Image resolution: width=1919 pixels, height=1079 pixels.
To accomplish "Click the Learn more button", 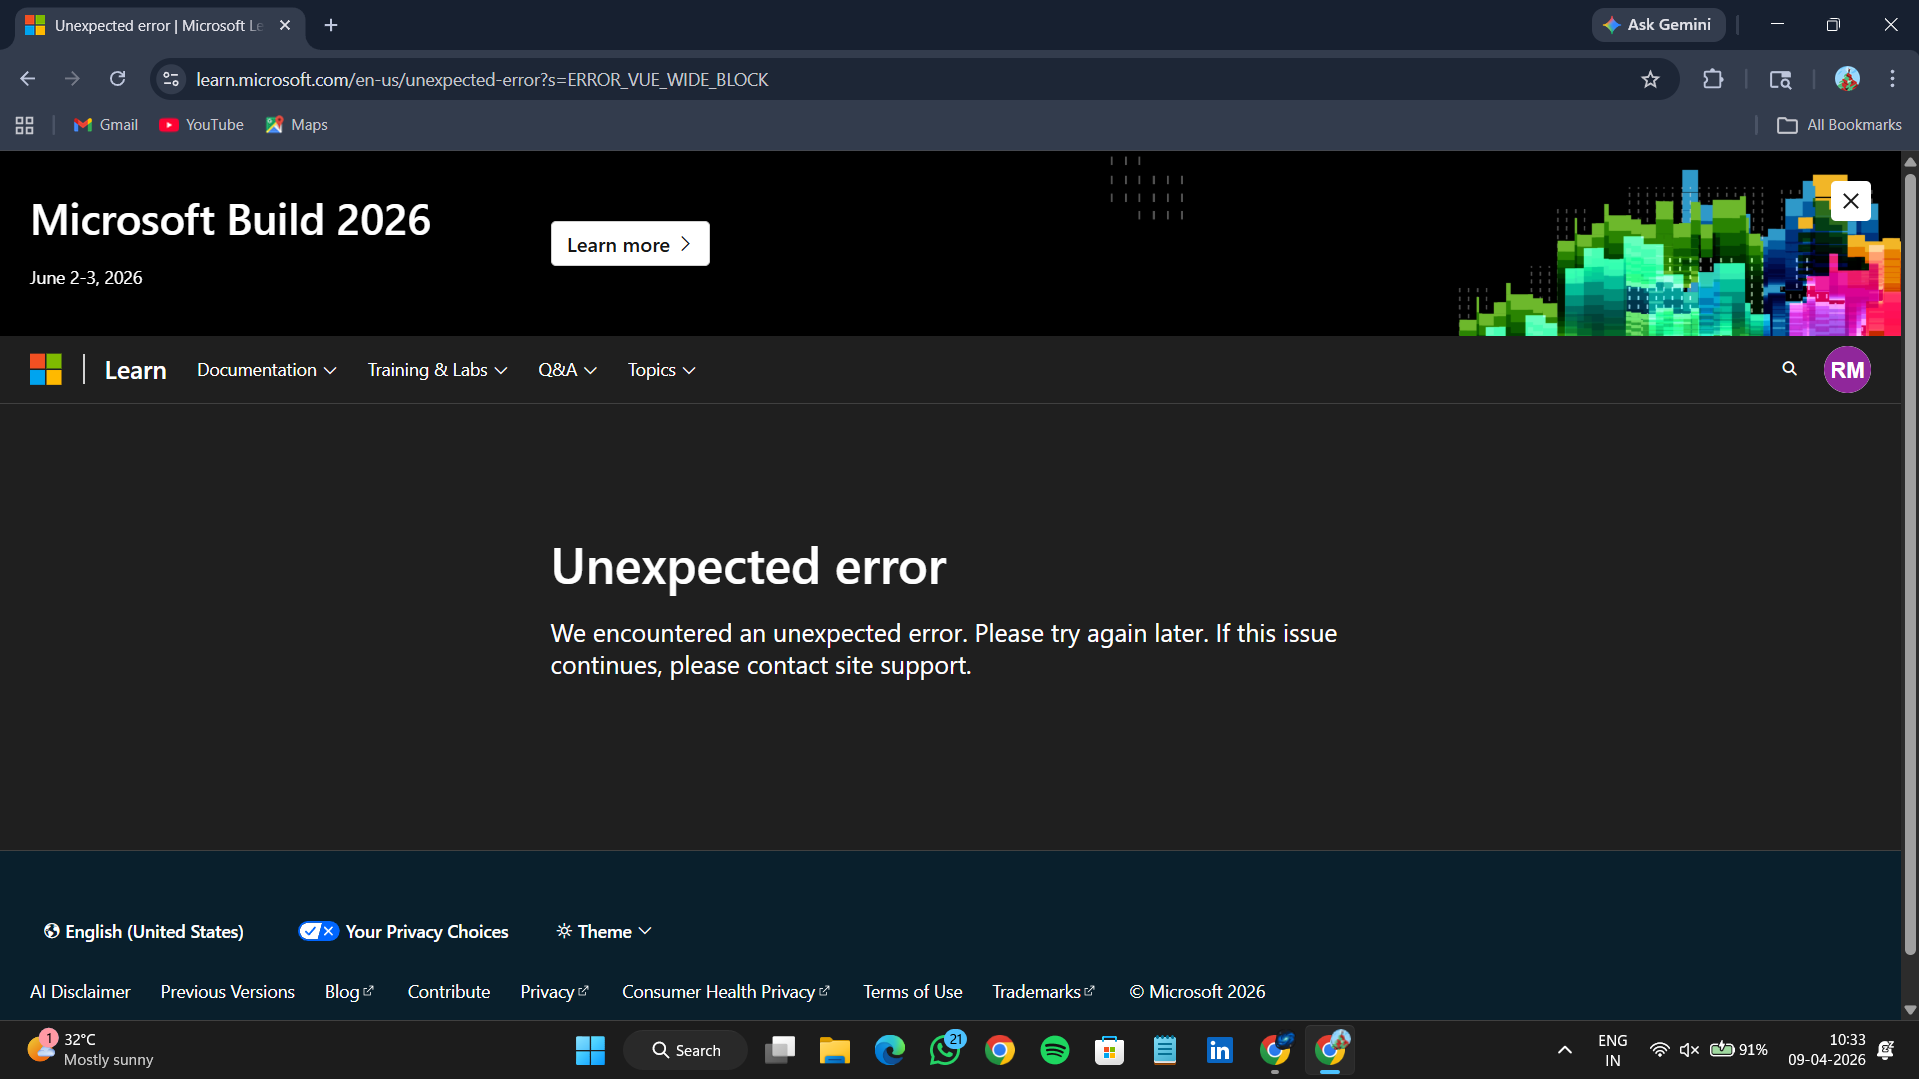I will [629, 243].
